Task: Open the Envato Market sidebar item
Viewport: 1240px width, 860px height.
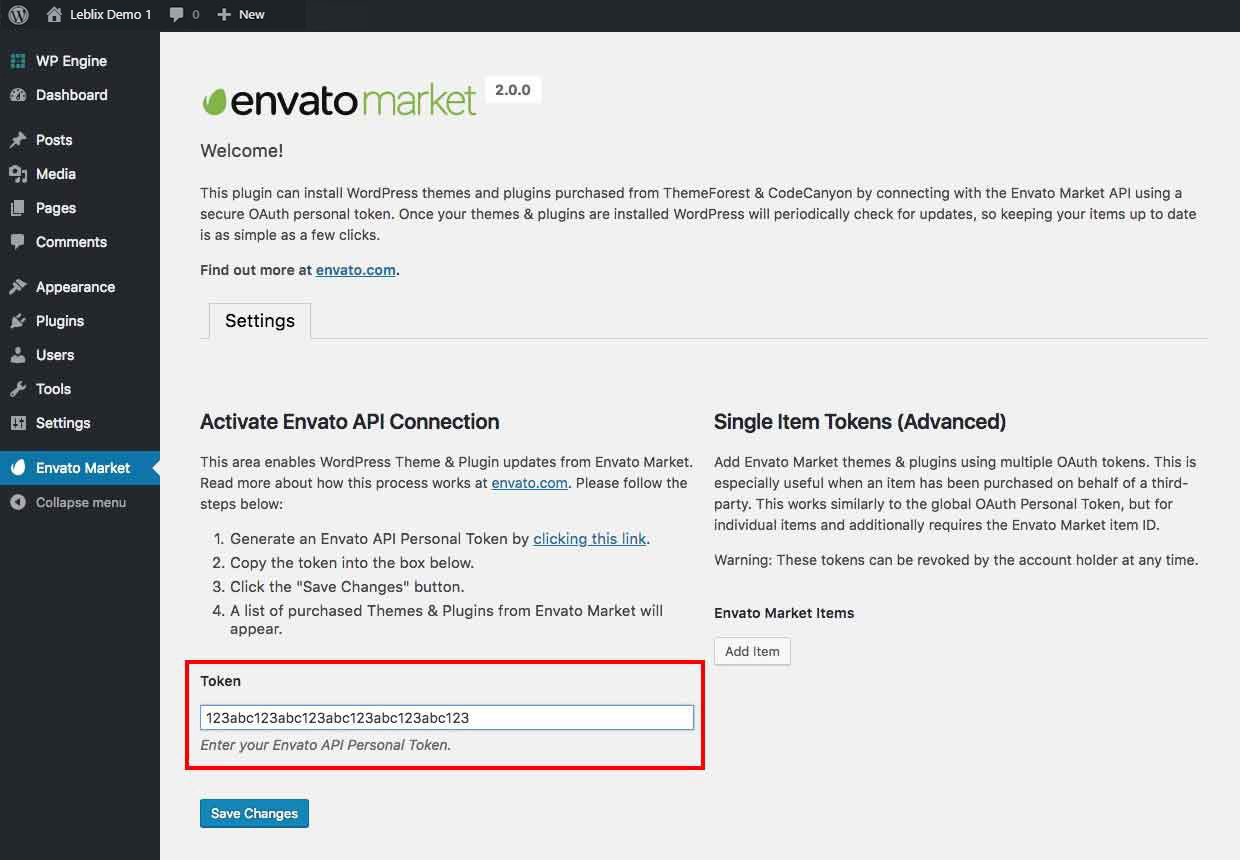Action: click(x=83, y=468)
